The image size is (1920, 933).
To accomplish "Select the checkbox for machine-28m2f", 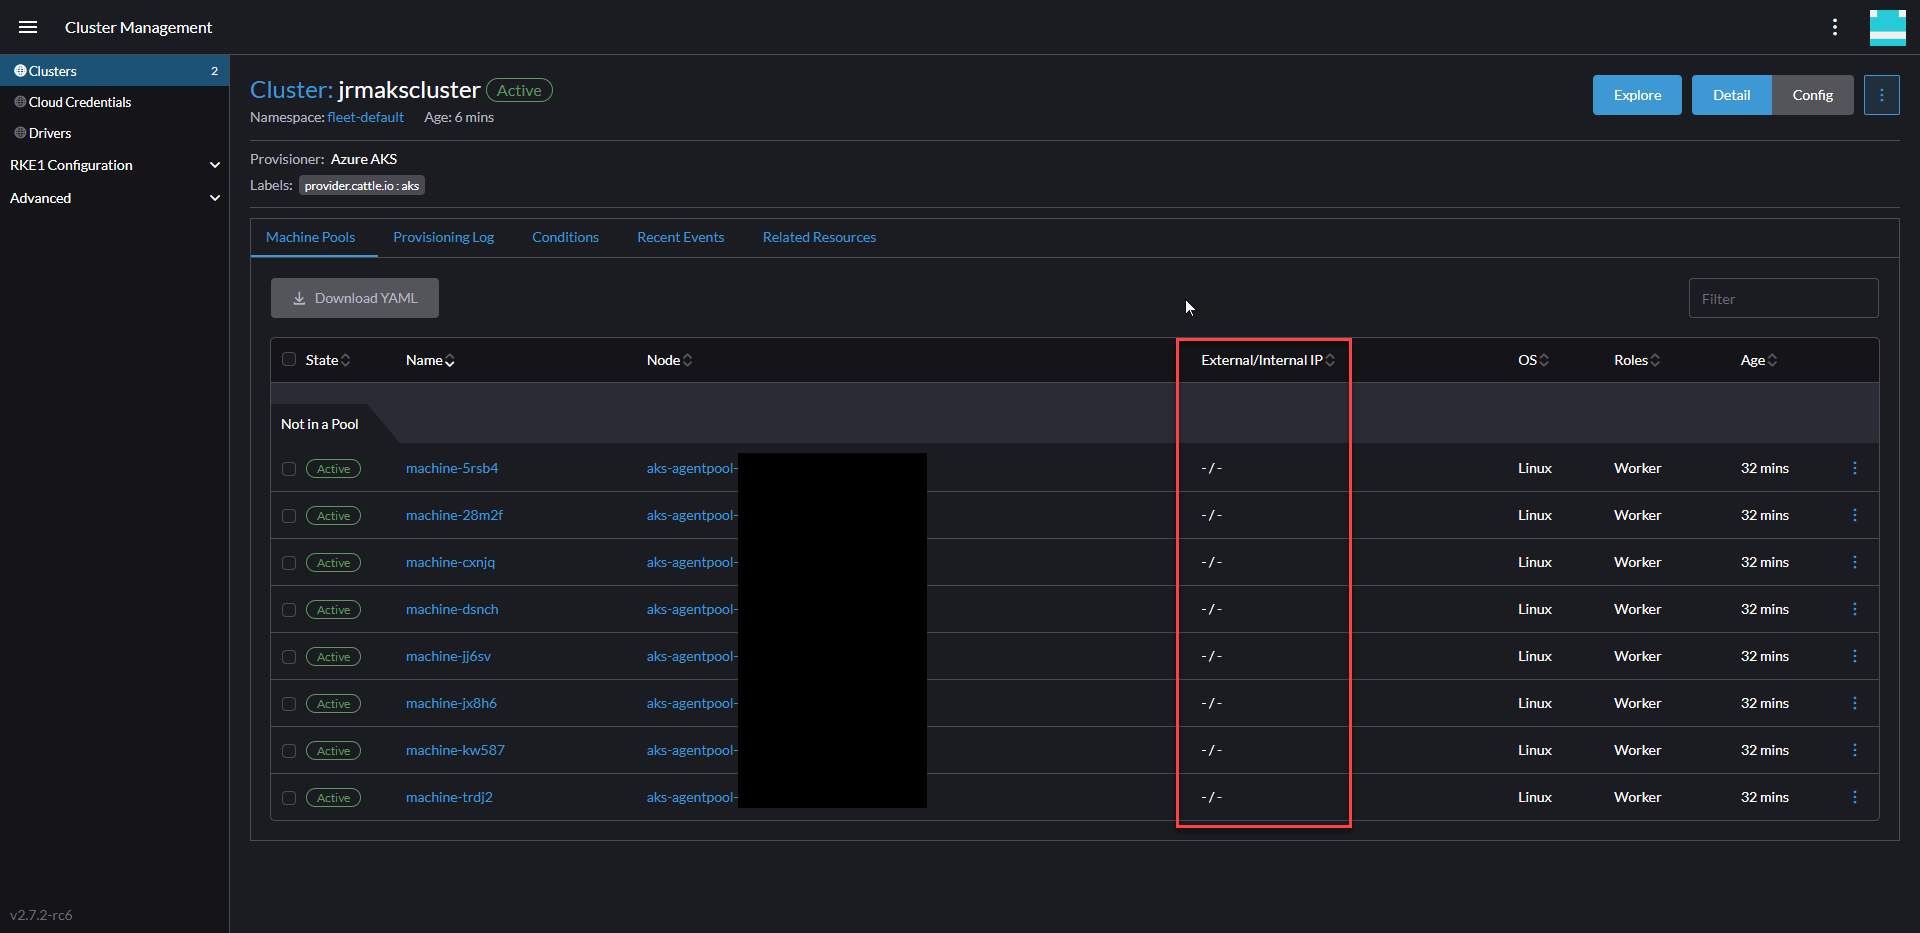I will pos(288,515).
